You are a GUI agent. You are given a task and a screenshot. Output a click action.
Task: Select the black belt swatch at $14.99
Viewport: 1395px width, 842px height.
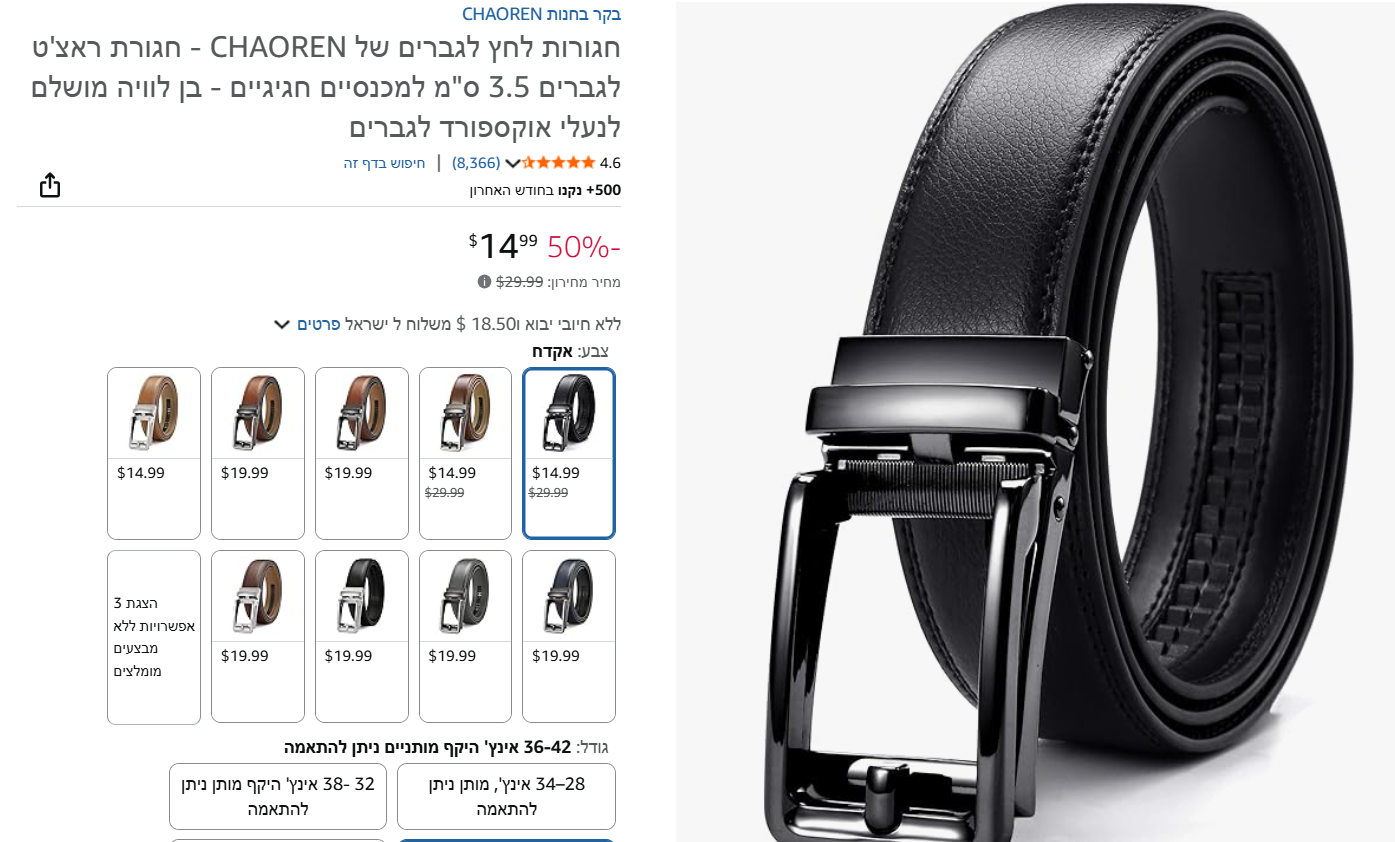point(569,453)
